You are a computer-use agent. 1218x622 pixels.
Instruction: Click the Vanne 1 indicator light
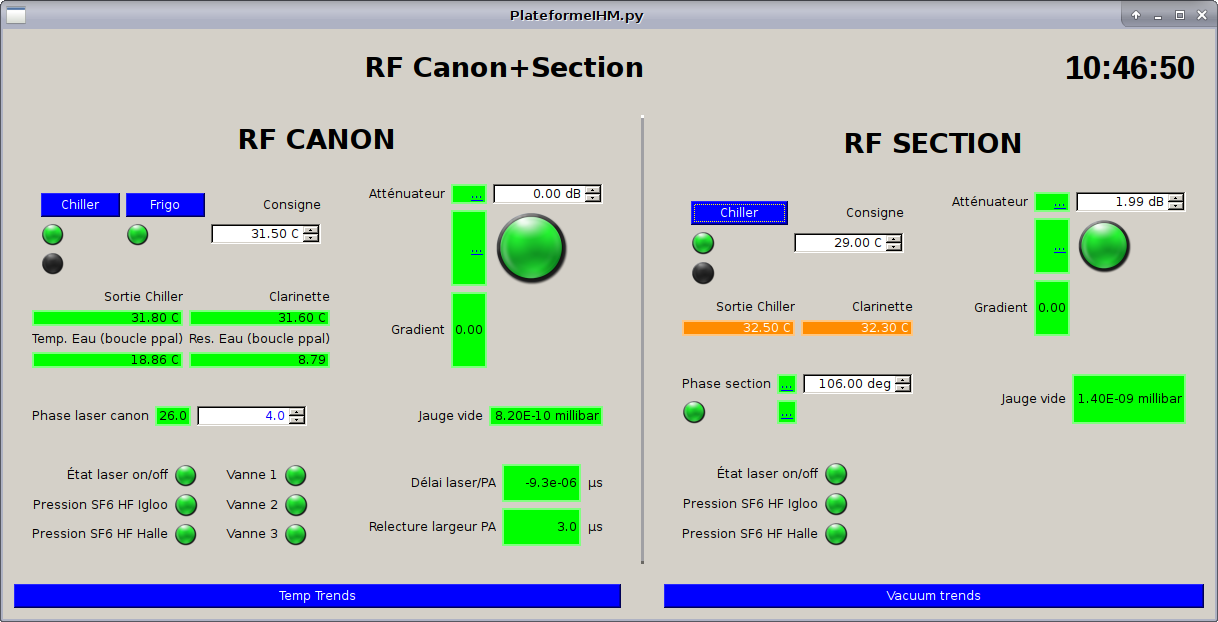coord(295,475)
